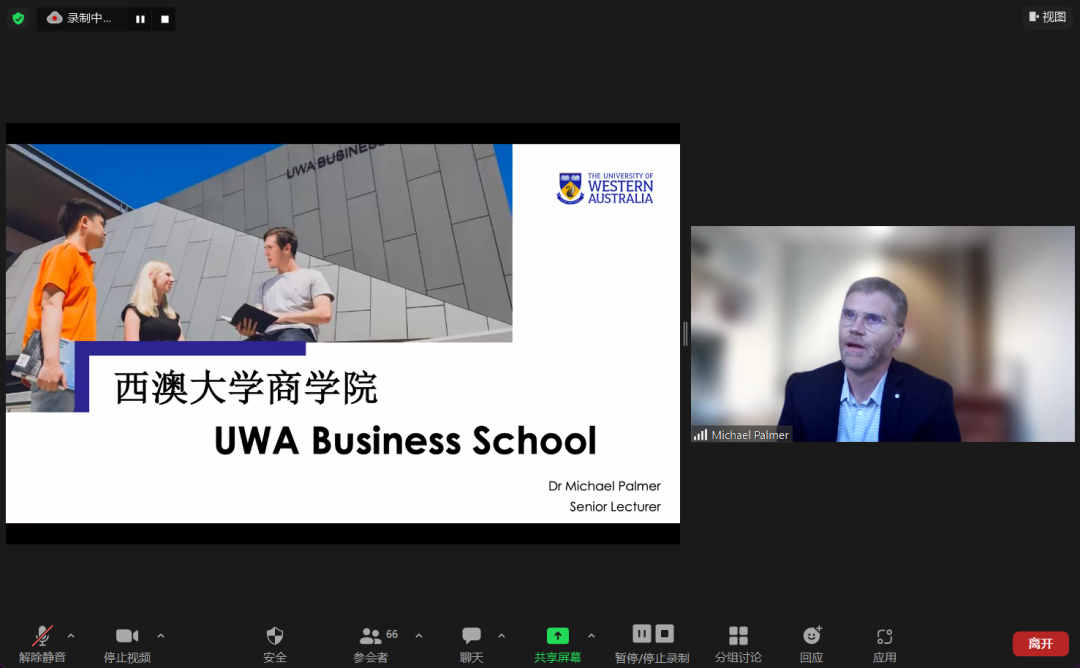1080x668 pixels.
Task: Open the Reactions (回应) menu
Action: point(811,643)
